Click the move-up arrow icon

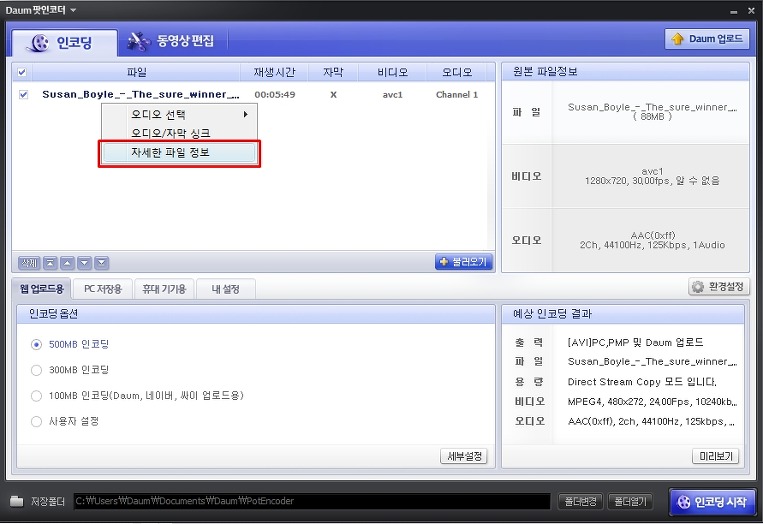tap(67, 263)
